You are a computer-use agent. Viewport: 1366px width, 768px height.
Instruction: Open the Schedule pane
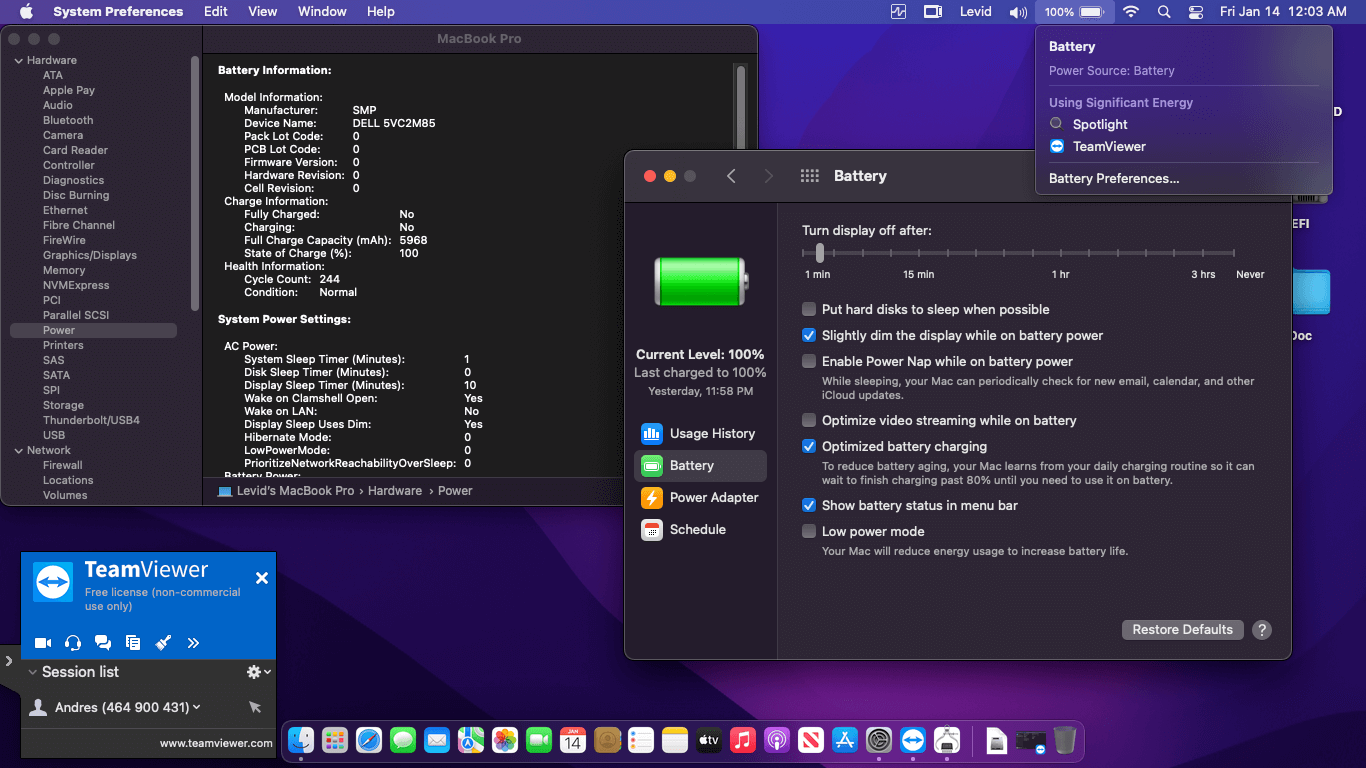pyautogui.click(x=700, y=530)
